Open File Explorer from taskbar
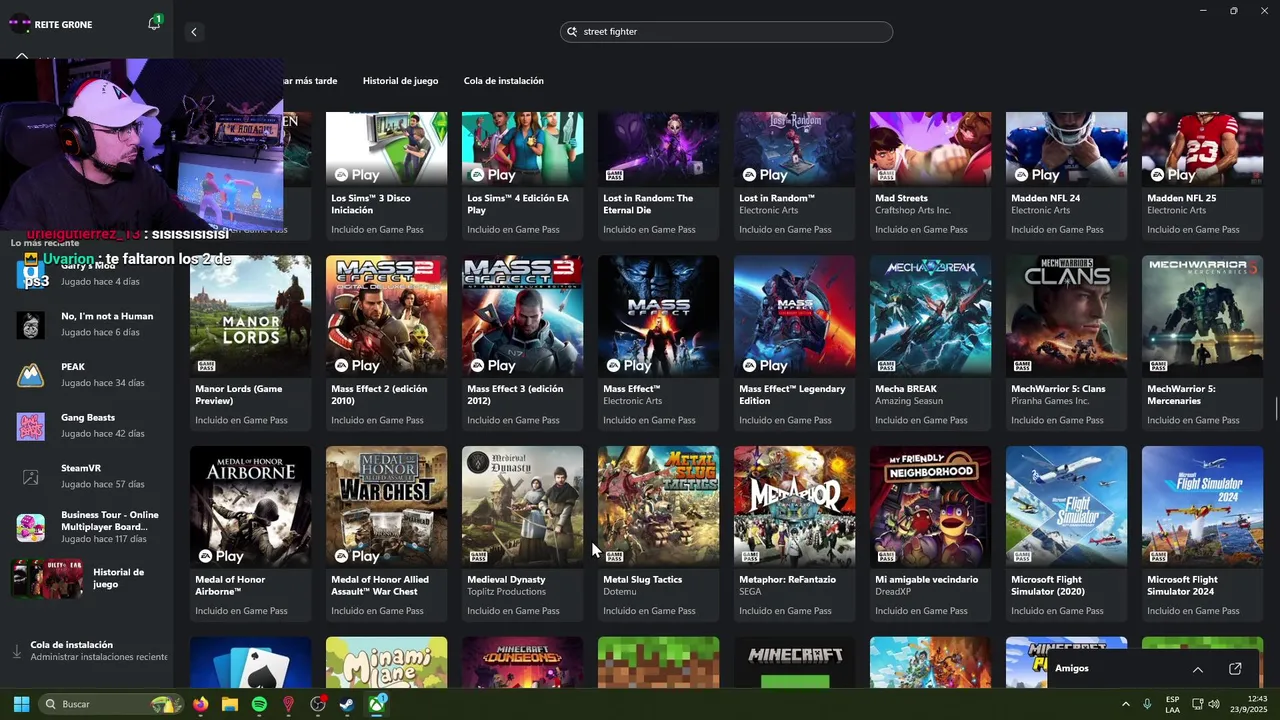This screenshot has width=1280, height=720. tap(229, 704)
